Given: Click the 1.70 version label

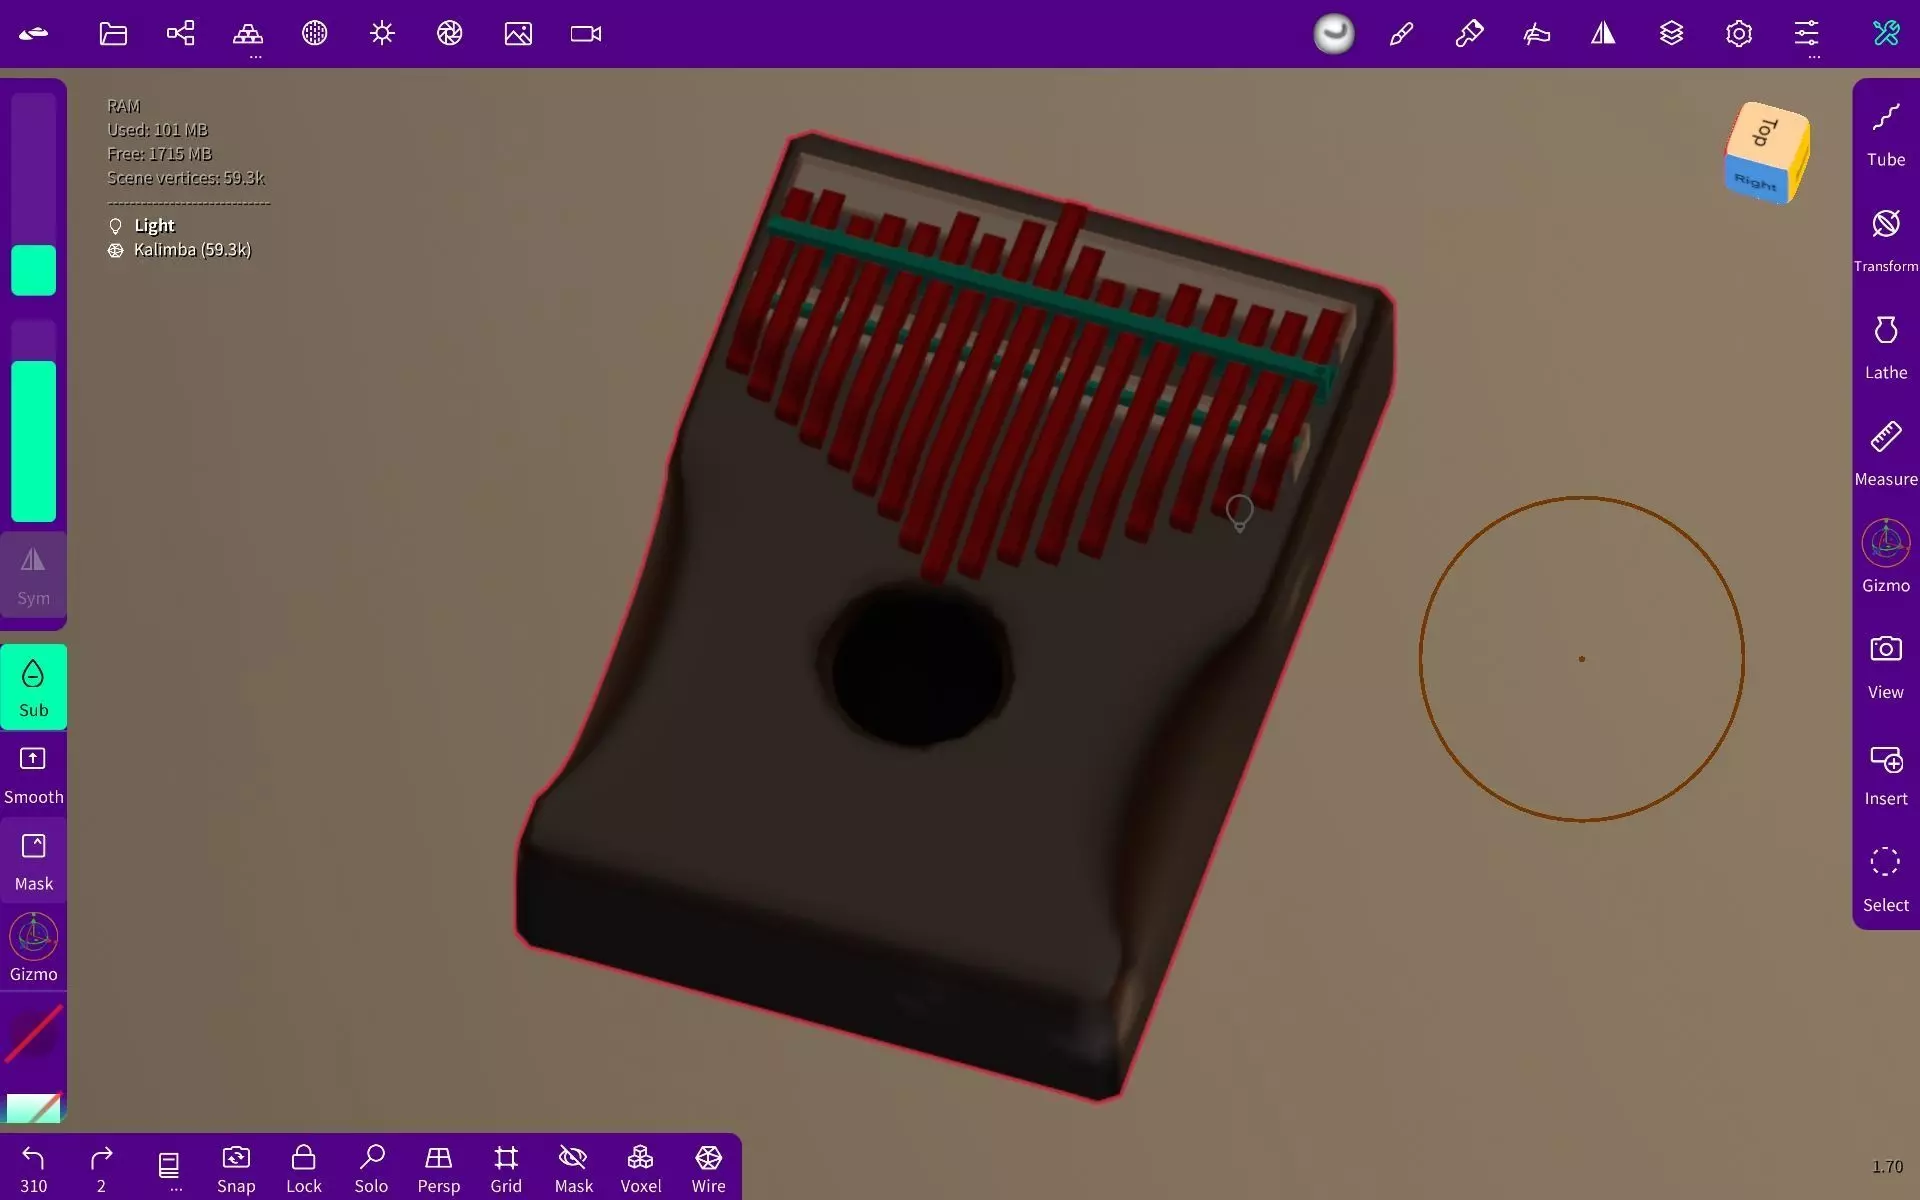Looking at the screenshot, I should (x=1887, y=1166).
